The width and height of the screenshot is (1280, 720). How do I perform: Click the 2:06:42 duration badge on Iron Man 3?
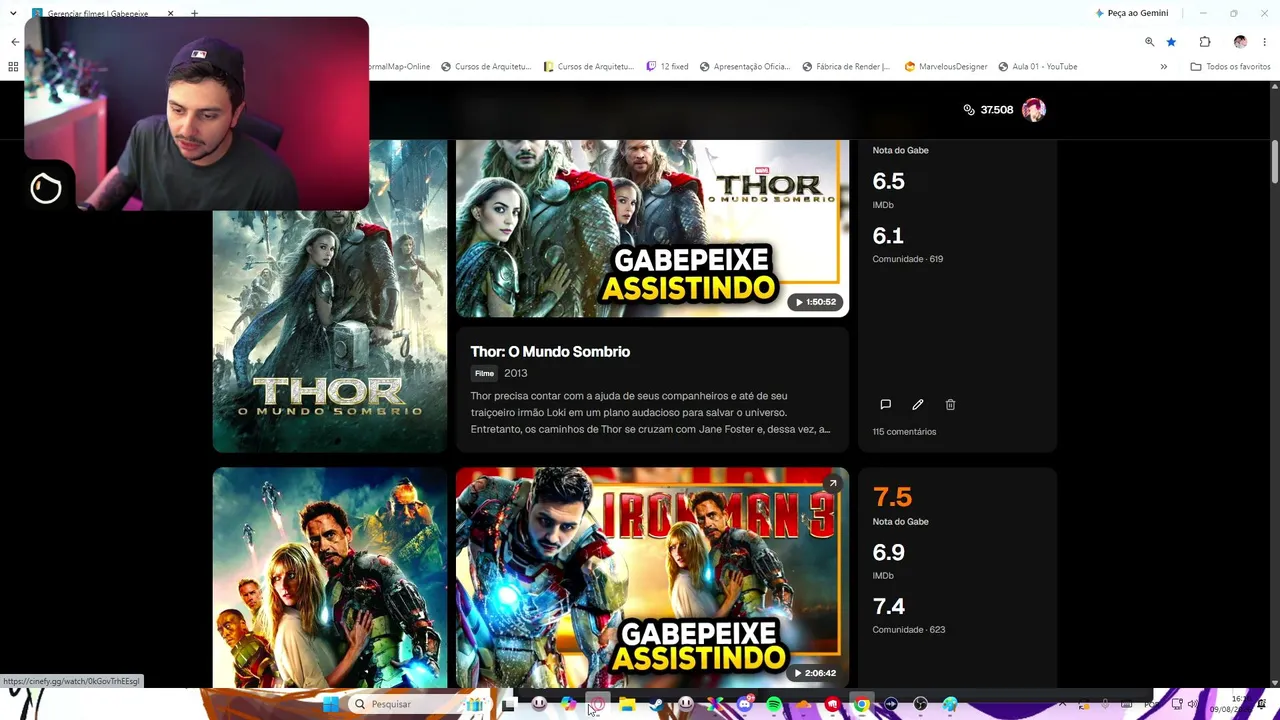(815, 673)
